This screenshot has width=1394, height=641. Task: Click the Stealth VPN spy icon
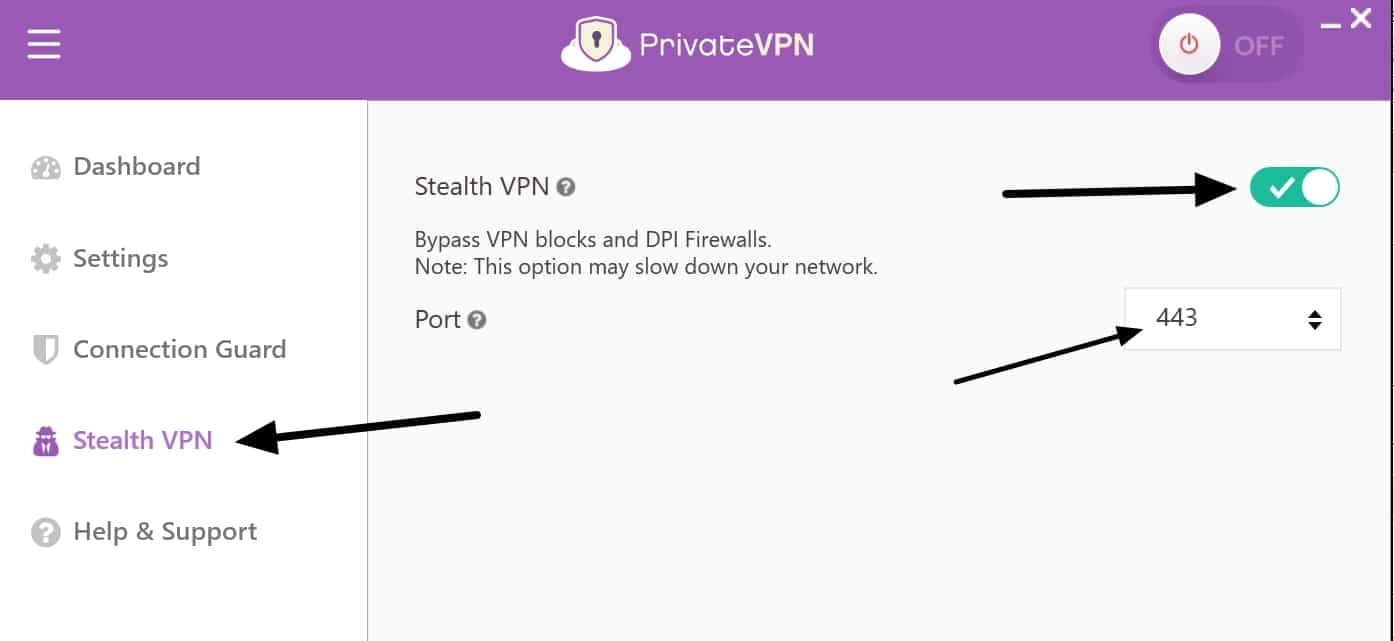coord(46,441)
